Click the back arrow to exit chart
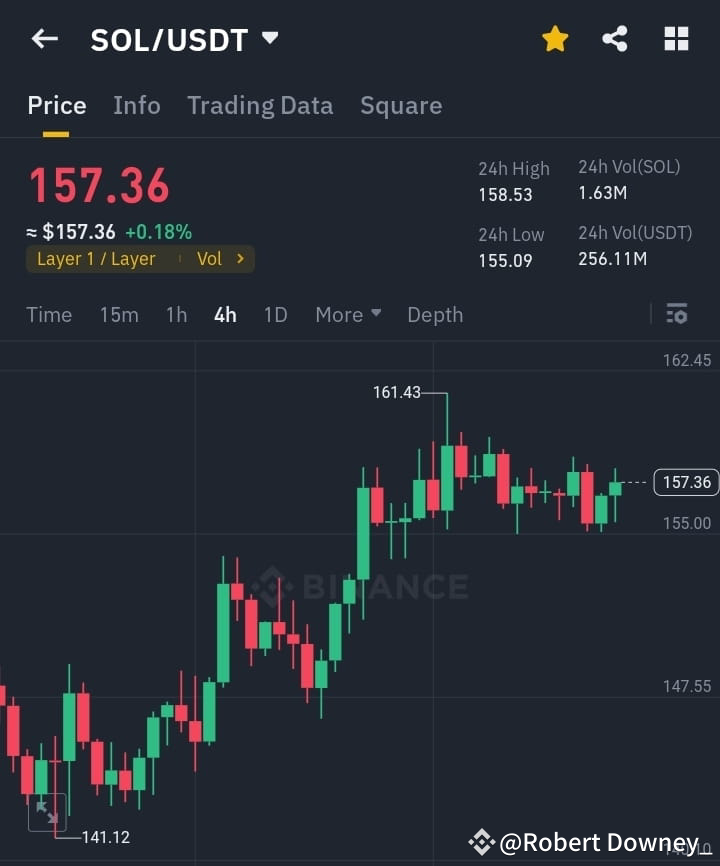The image size is (720, 866). coord(43,38)
